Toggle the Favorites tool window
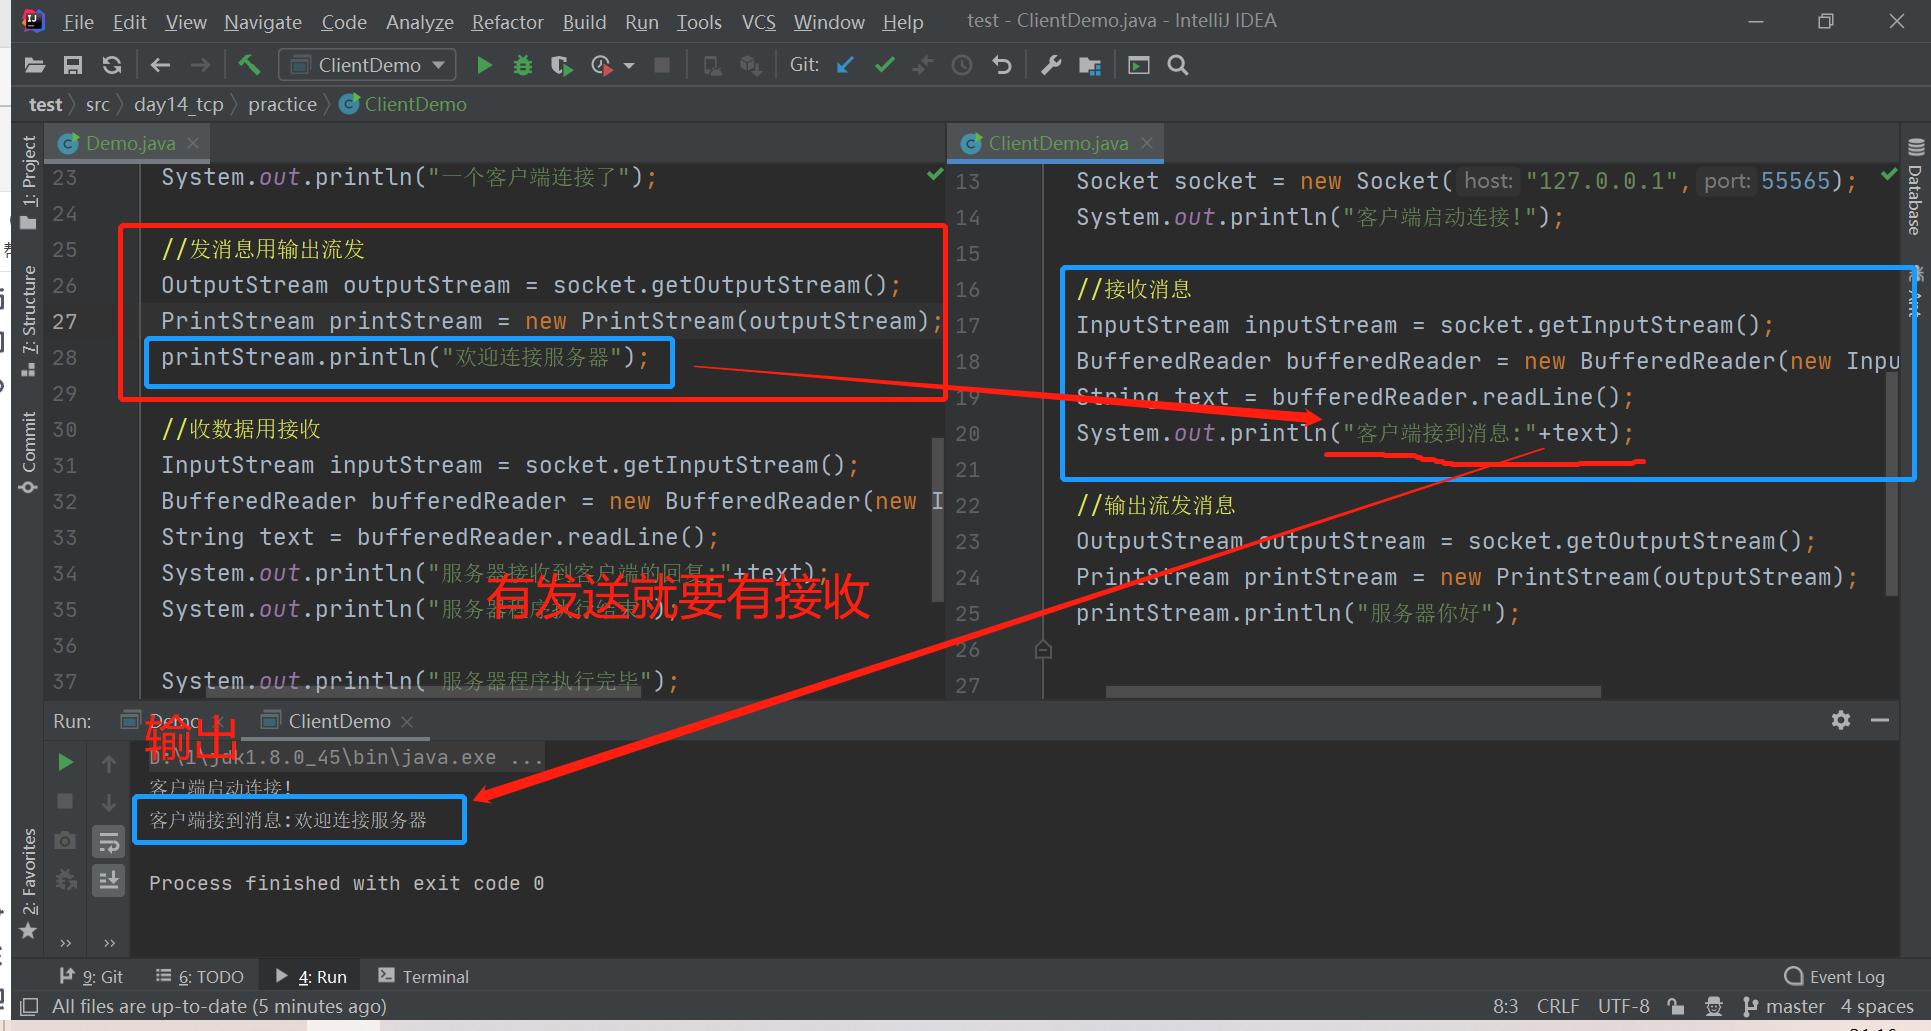 coord(28,883)
